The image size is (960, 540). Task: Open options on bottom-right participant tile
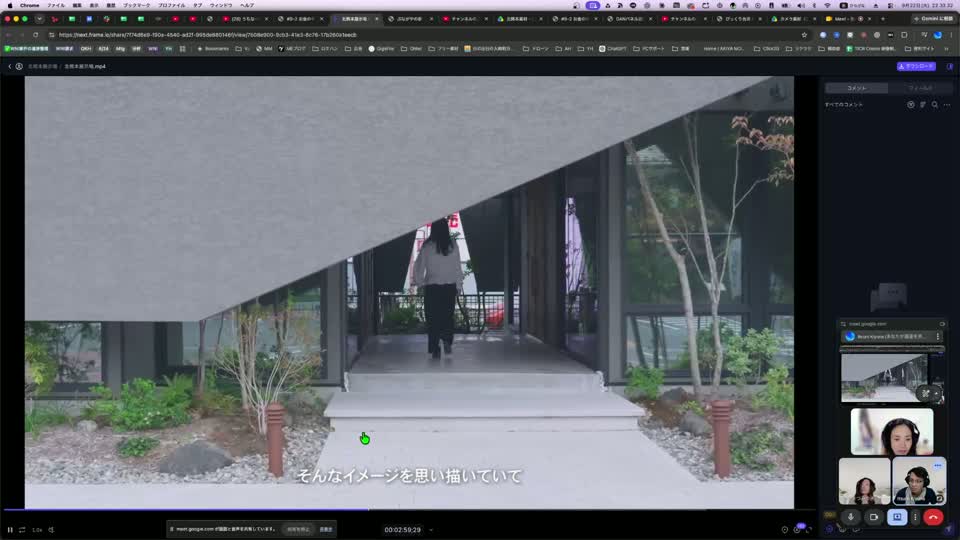coord(937,465)
